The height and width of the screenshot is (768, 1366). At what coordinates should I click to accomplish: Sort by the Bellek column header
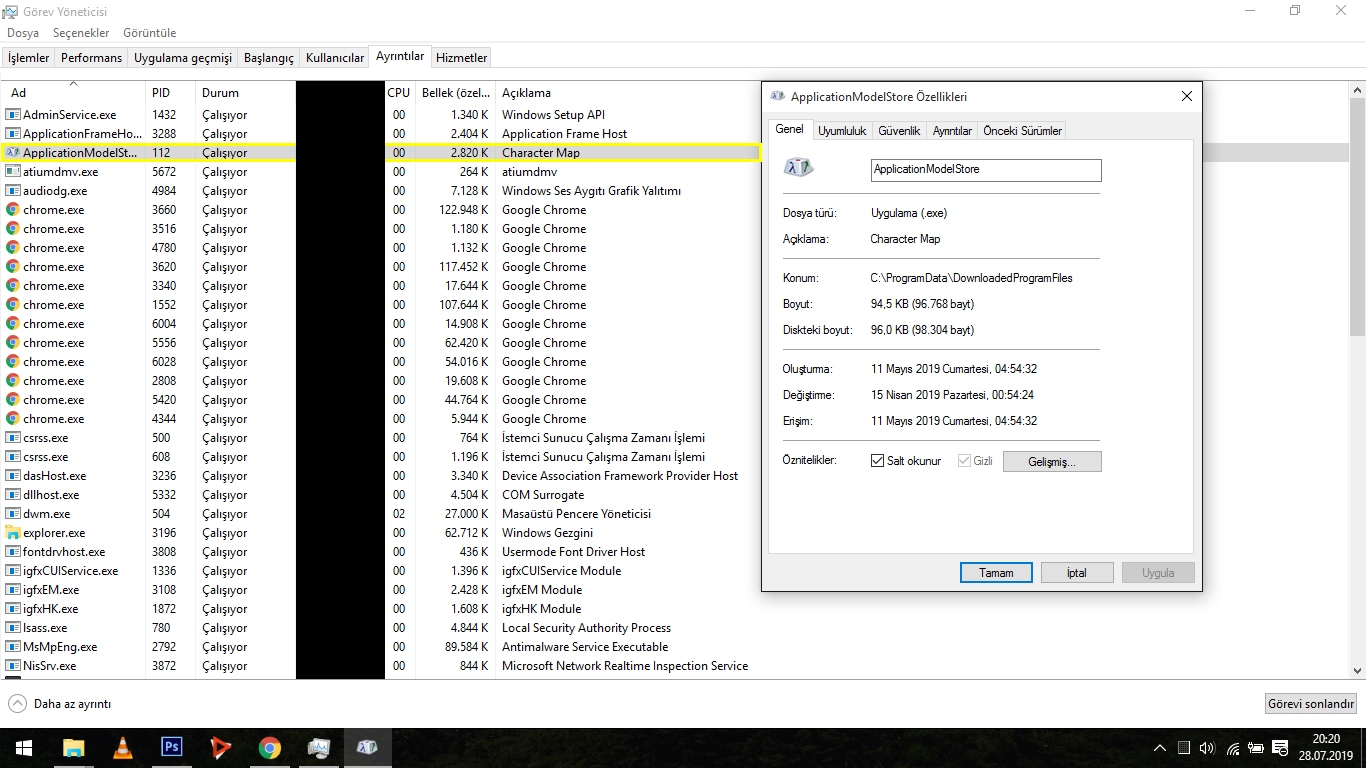(x=455, y=92)
